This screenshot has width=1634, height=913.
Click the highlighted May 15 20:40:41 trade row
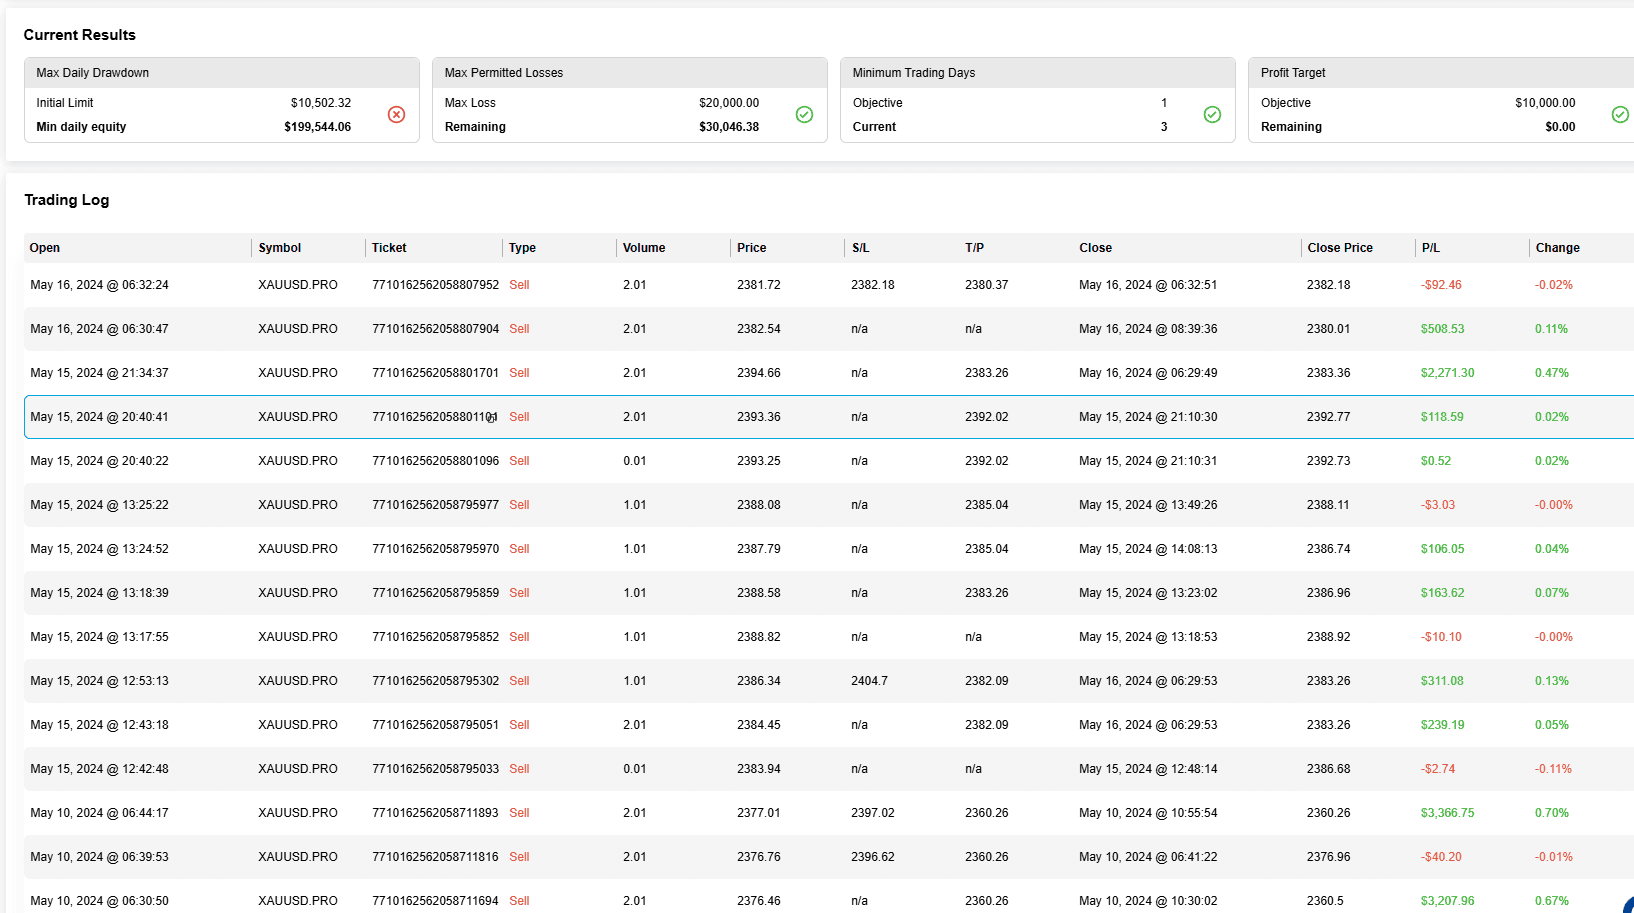829,417
